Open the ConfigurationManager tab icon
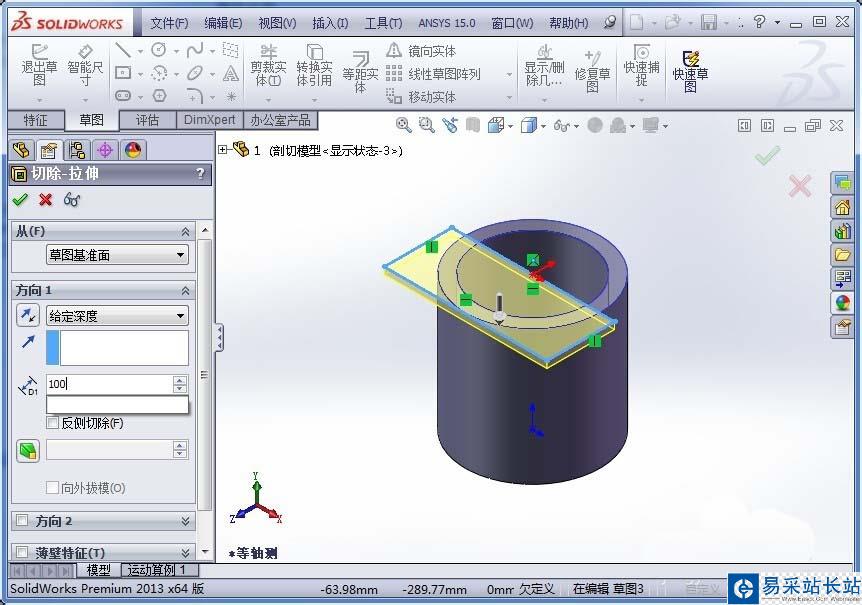Viewport: 862px width, 605px height. click(x=77, y=149)
